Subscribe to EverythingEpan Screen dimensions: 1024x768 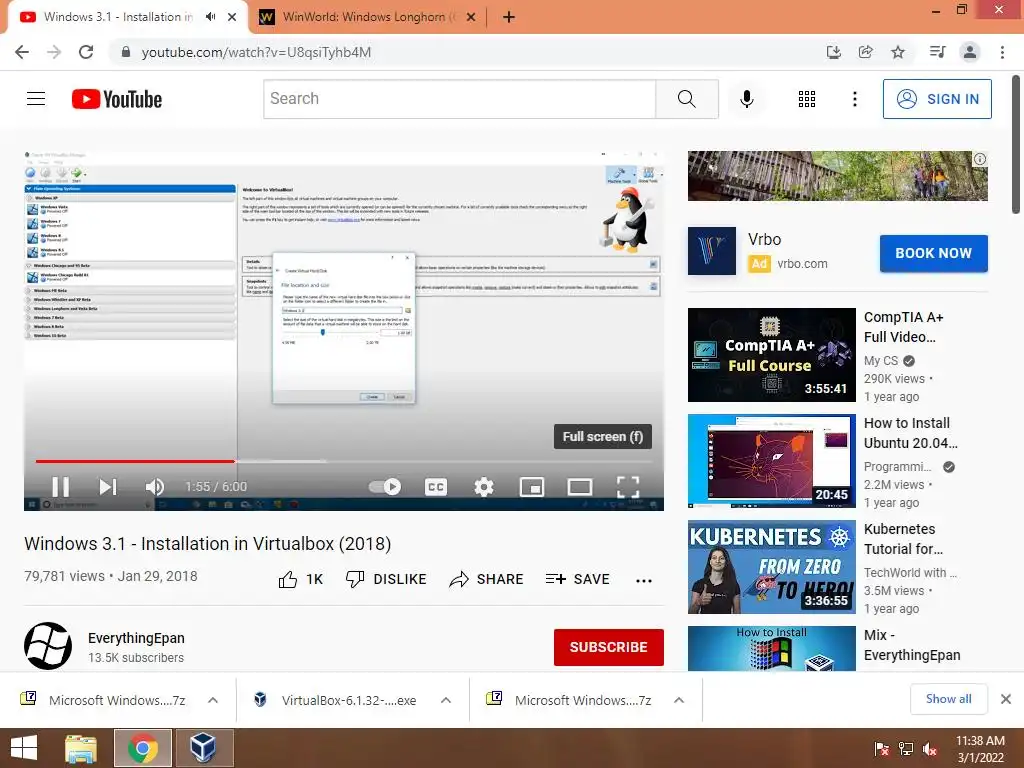tap(609, 647)
